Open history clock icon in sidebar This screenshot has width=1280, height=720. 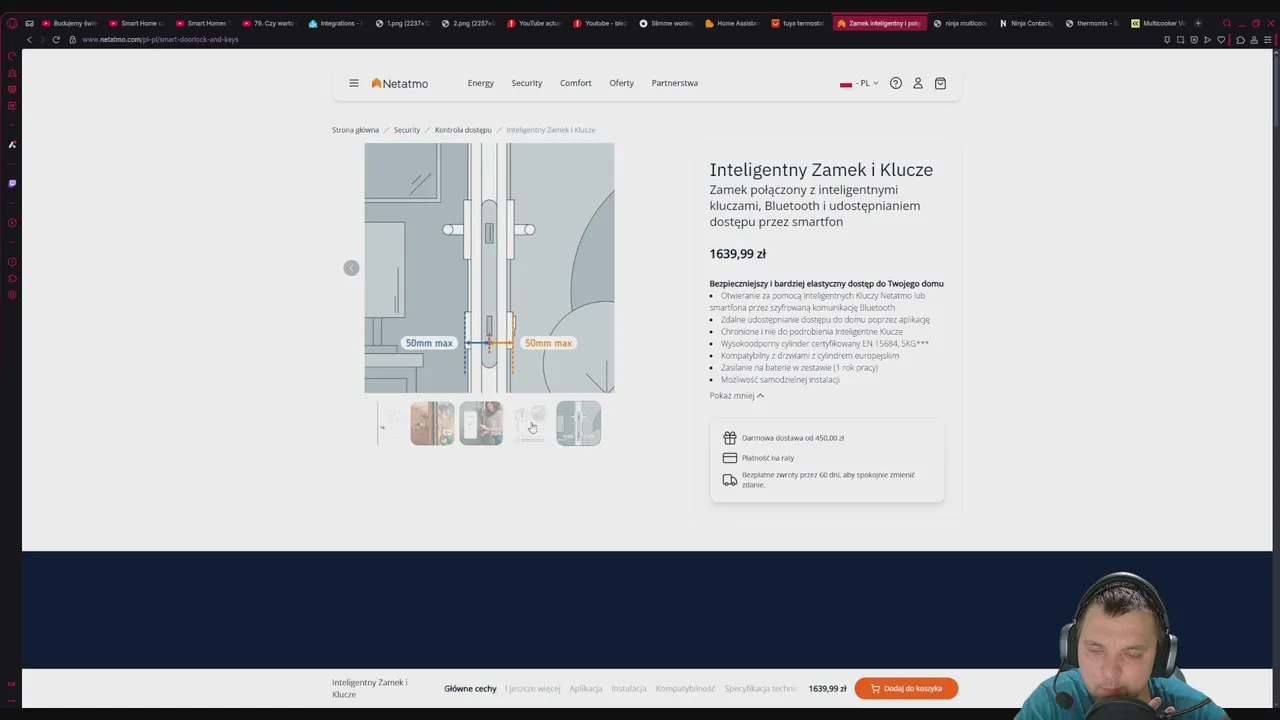tap(12, 262)
